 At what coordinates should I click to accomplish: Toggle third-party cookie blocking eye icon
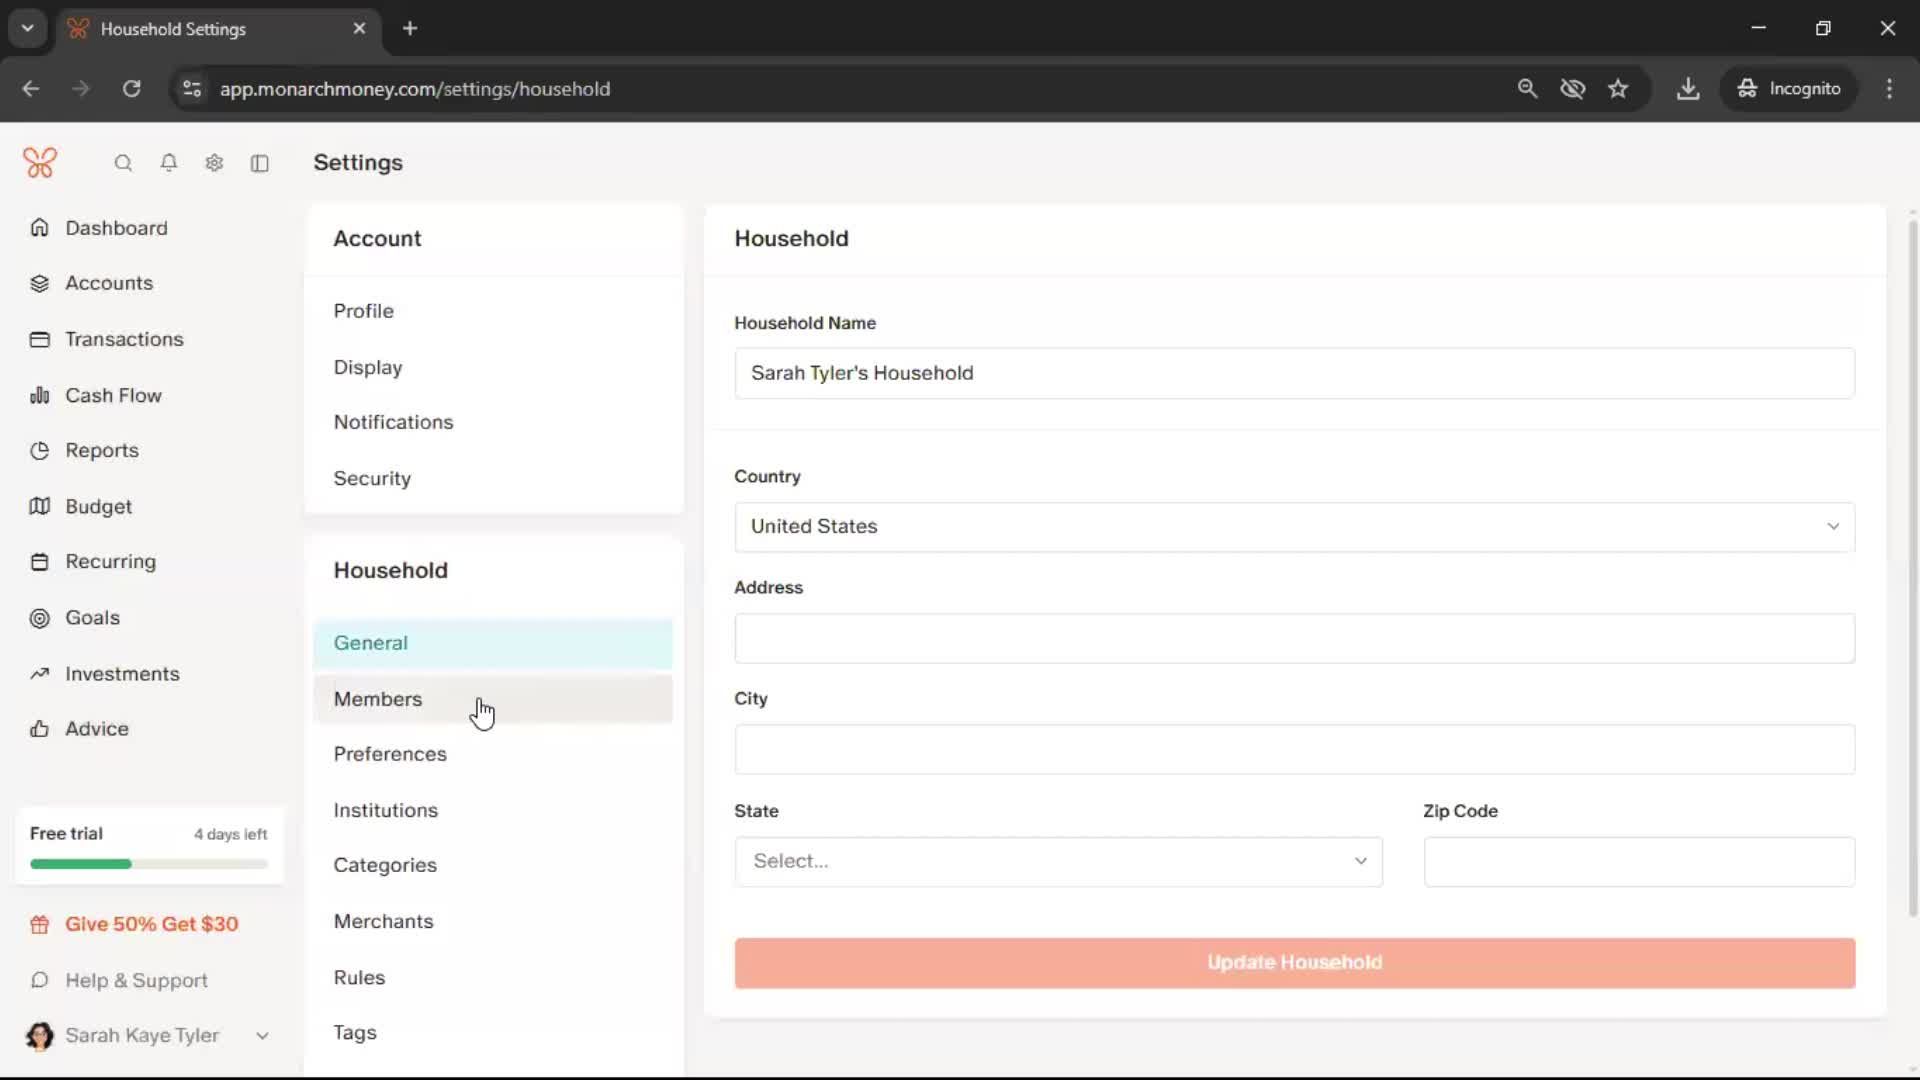coord(1572,89)
